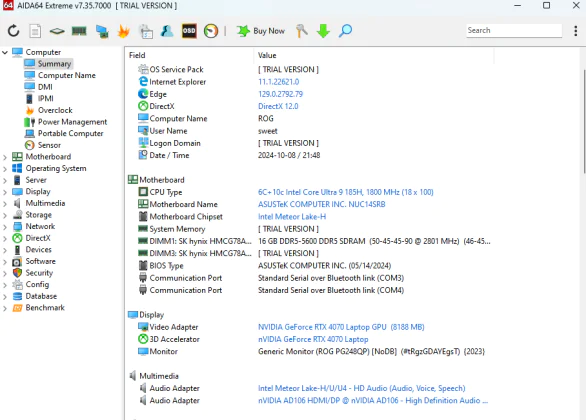This screenshot has width=586, height=420.
Task: Click the Intel Core Ultra 9 185H link
Action: pos(346,192)
